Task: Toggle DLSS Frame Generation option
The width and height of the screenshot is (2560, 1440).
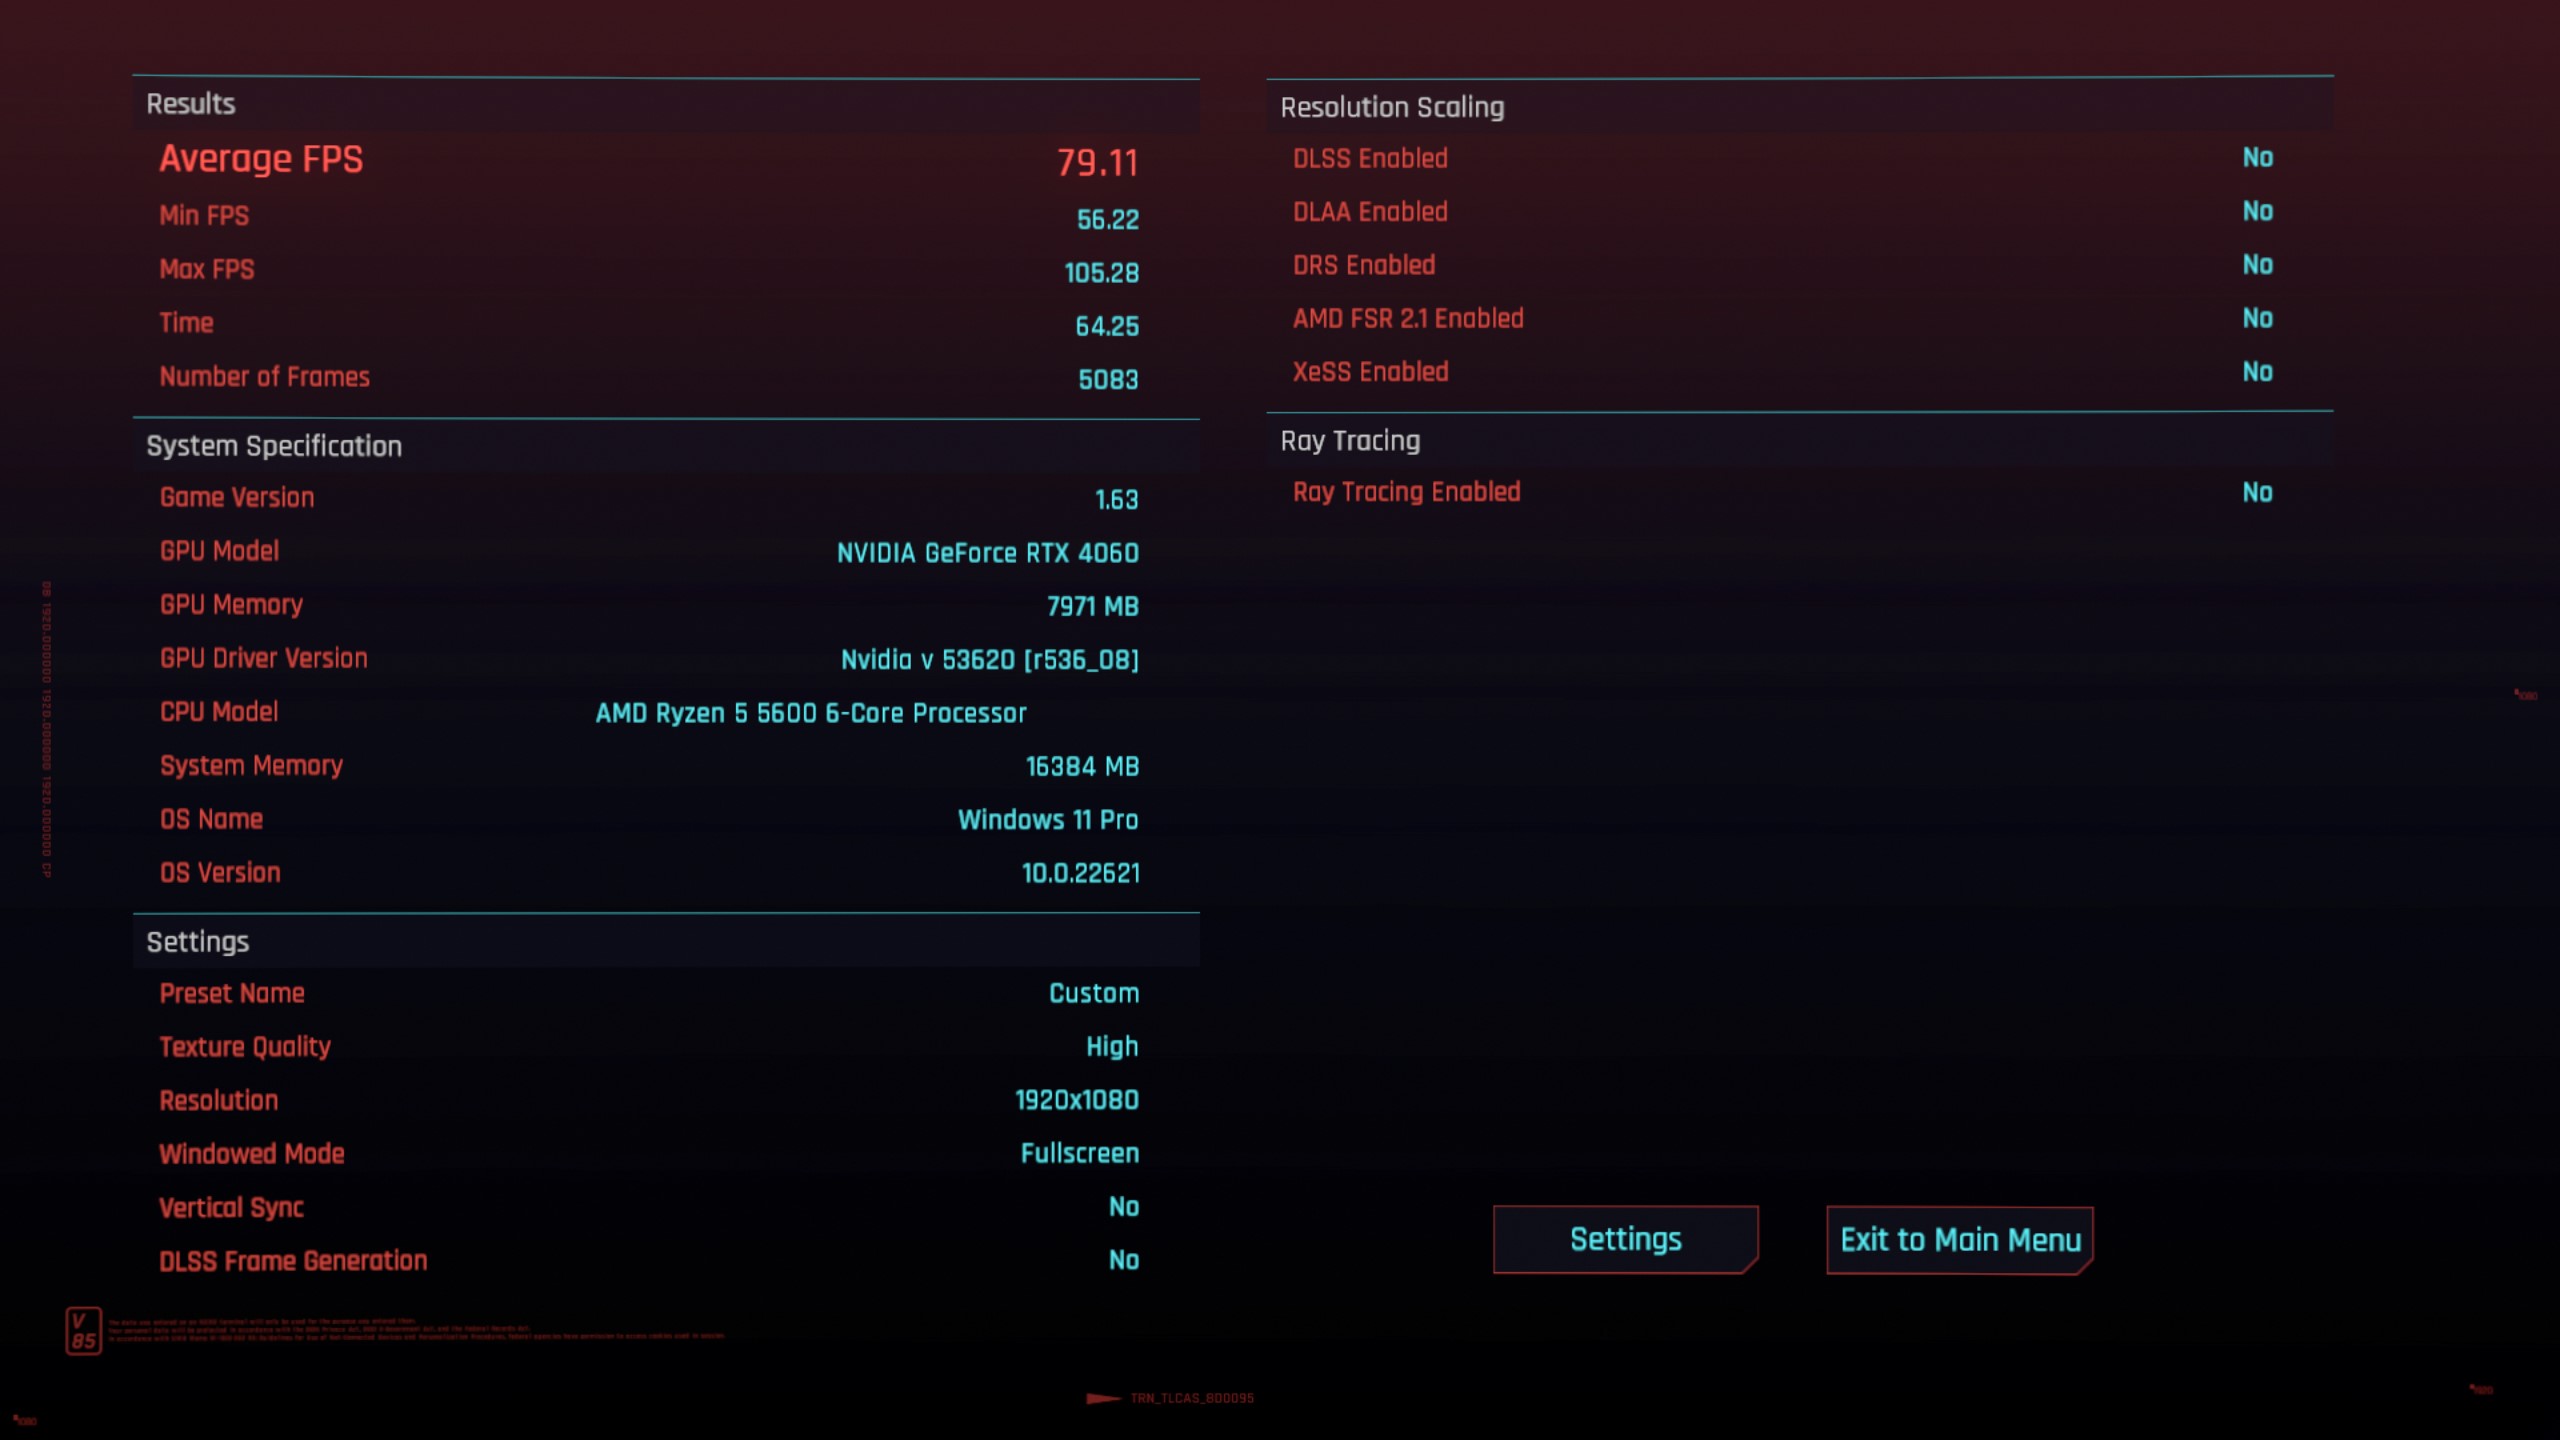Action: point(1124,1261)
